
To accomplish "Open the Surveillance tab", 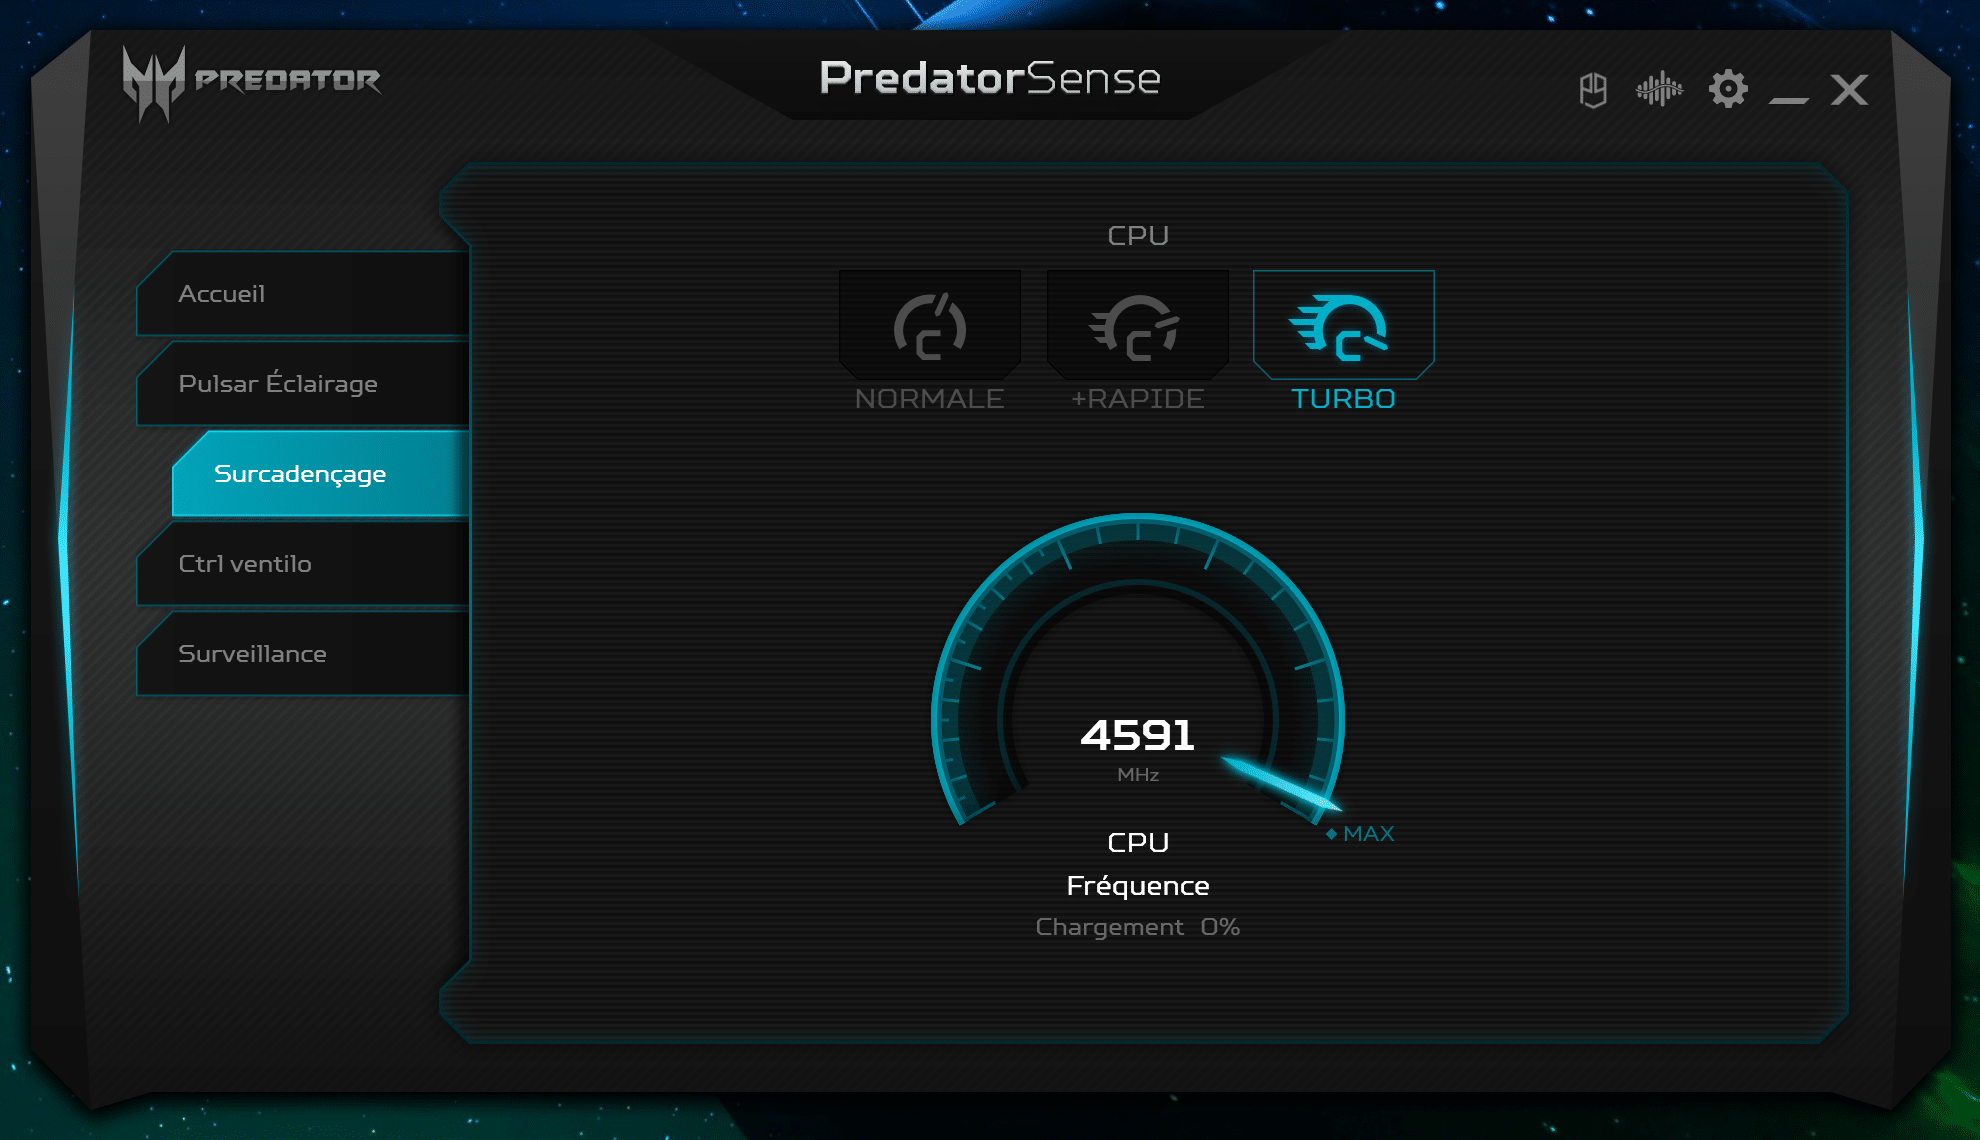I will click(x=304, y=654).
